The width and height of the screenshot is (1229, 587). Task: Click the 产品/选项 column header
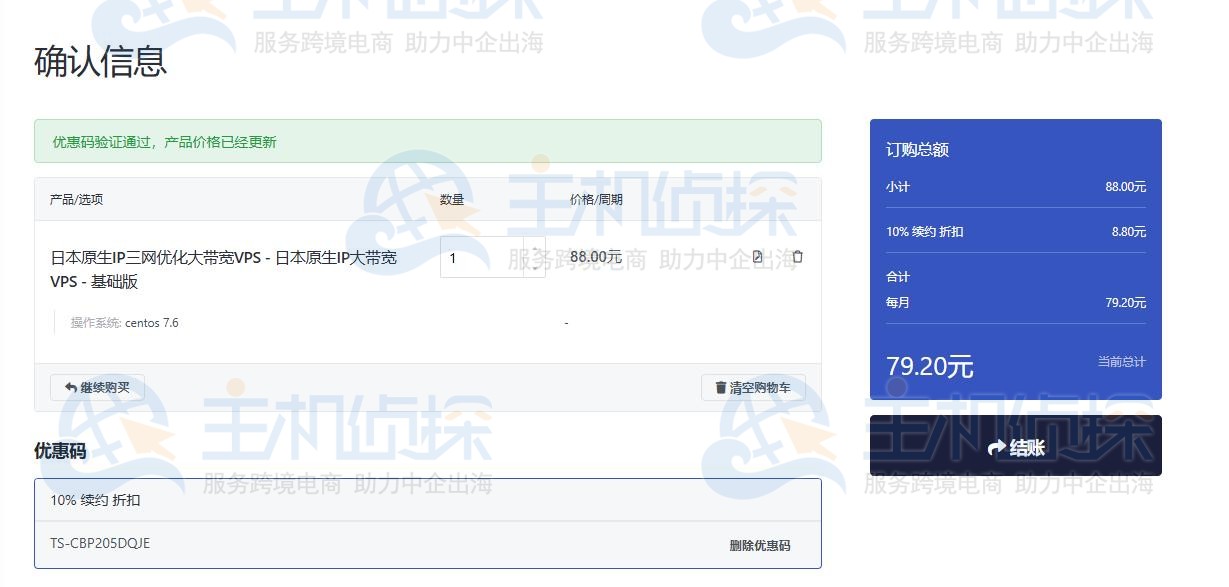(76, 199)
